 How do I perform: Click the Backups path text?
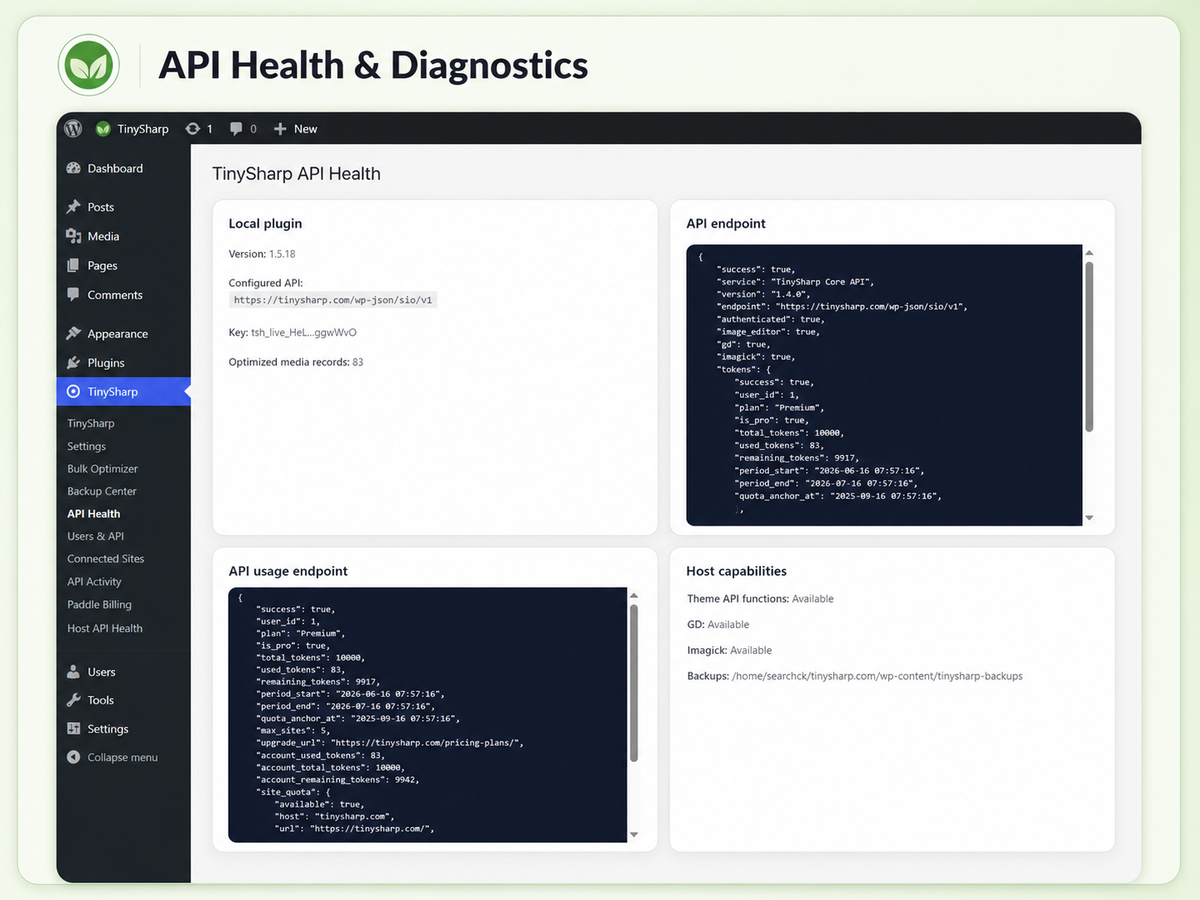click(877, 677)
